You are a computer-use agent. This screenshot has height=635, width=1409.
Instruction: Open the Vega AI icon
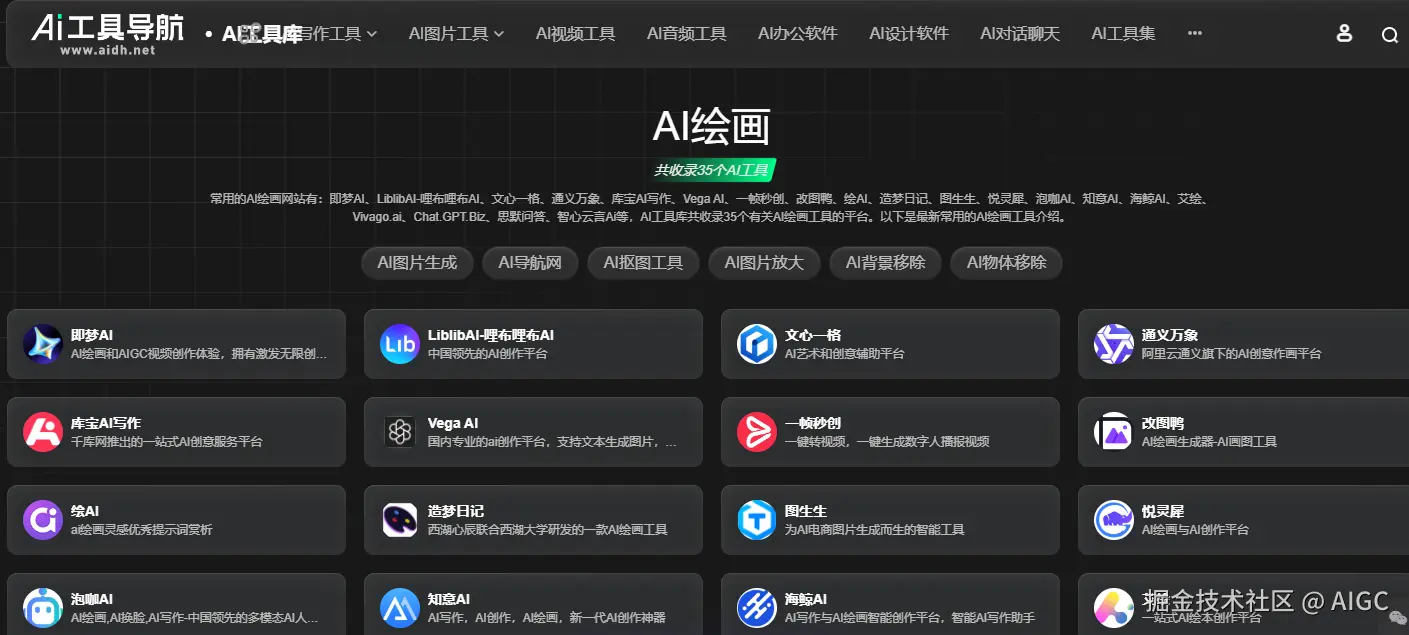point(400,432)
